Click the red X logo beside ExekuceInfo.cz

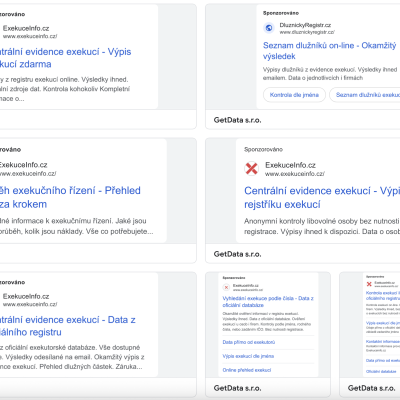point(252,168)
